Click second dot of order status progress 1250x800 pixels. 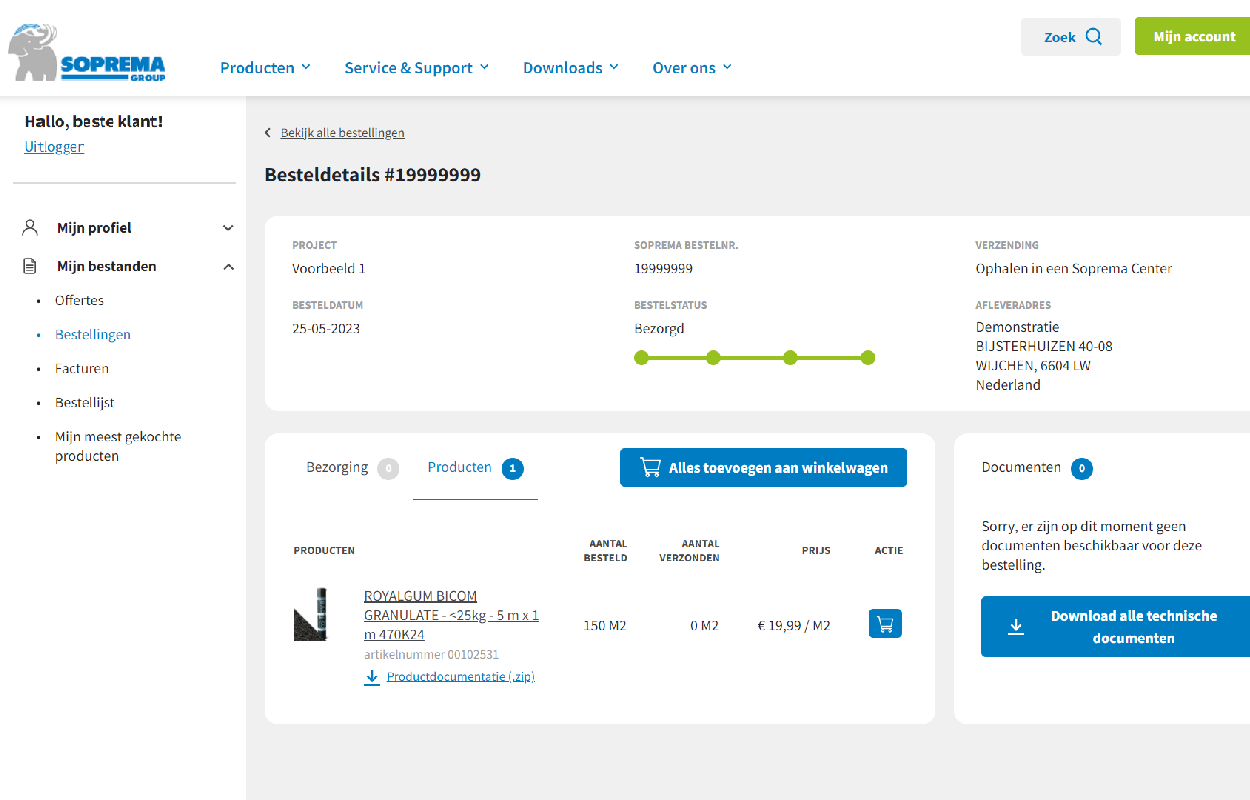[x=713, y=357]
